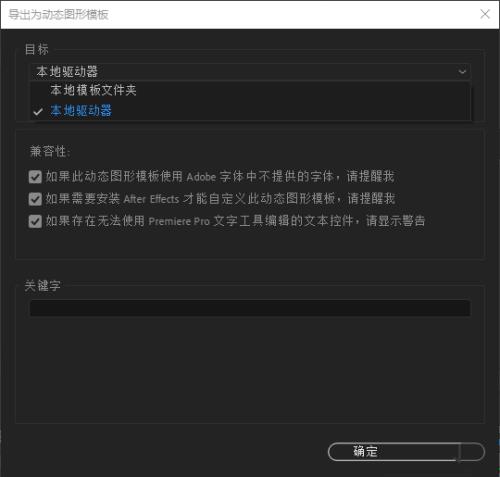Screen dimensions: 500x477
Task: Select 本地模板文件夹 from the dropdown list
Action: click(251, 90)
